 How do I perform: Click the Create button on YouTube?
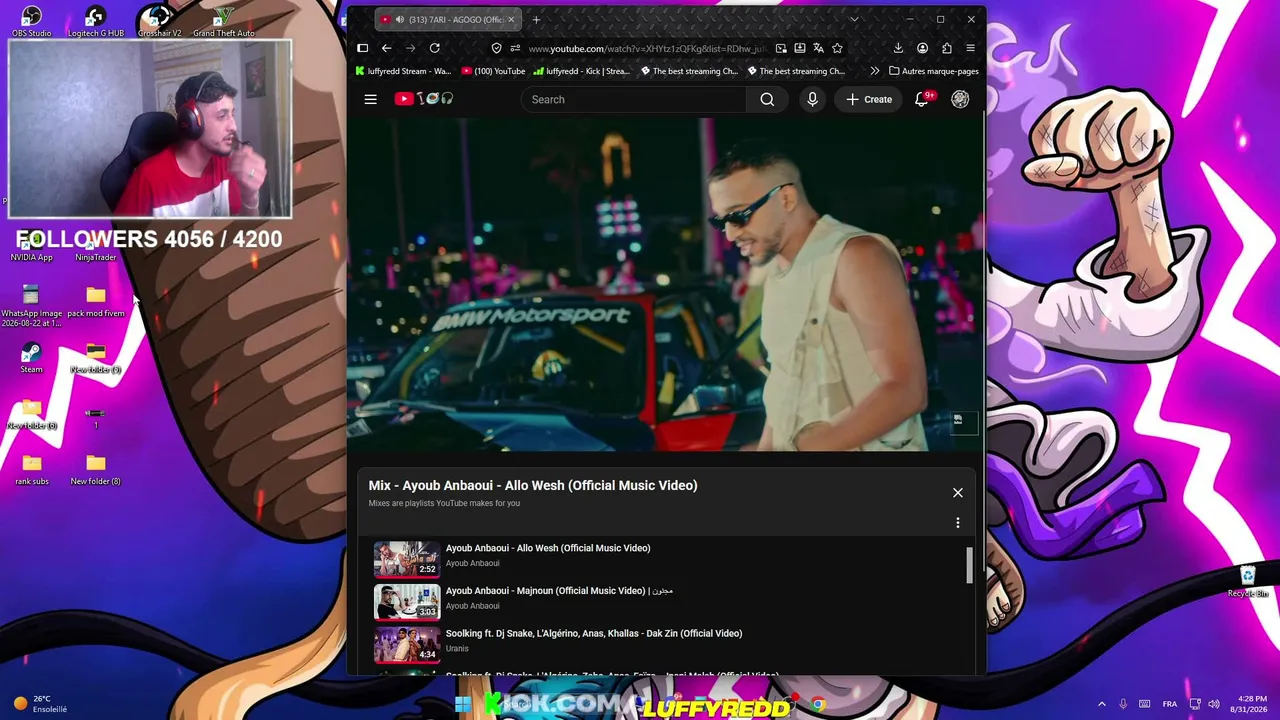pos(868,99)
